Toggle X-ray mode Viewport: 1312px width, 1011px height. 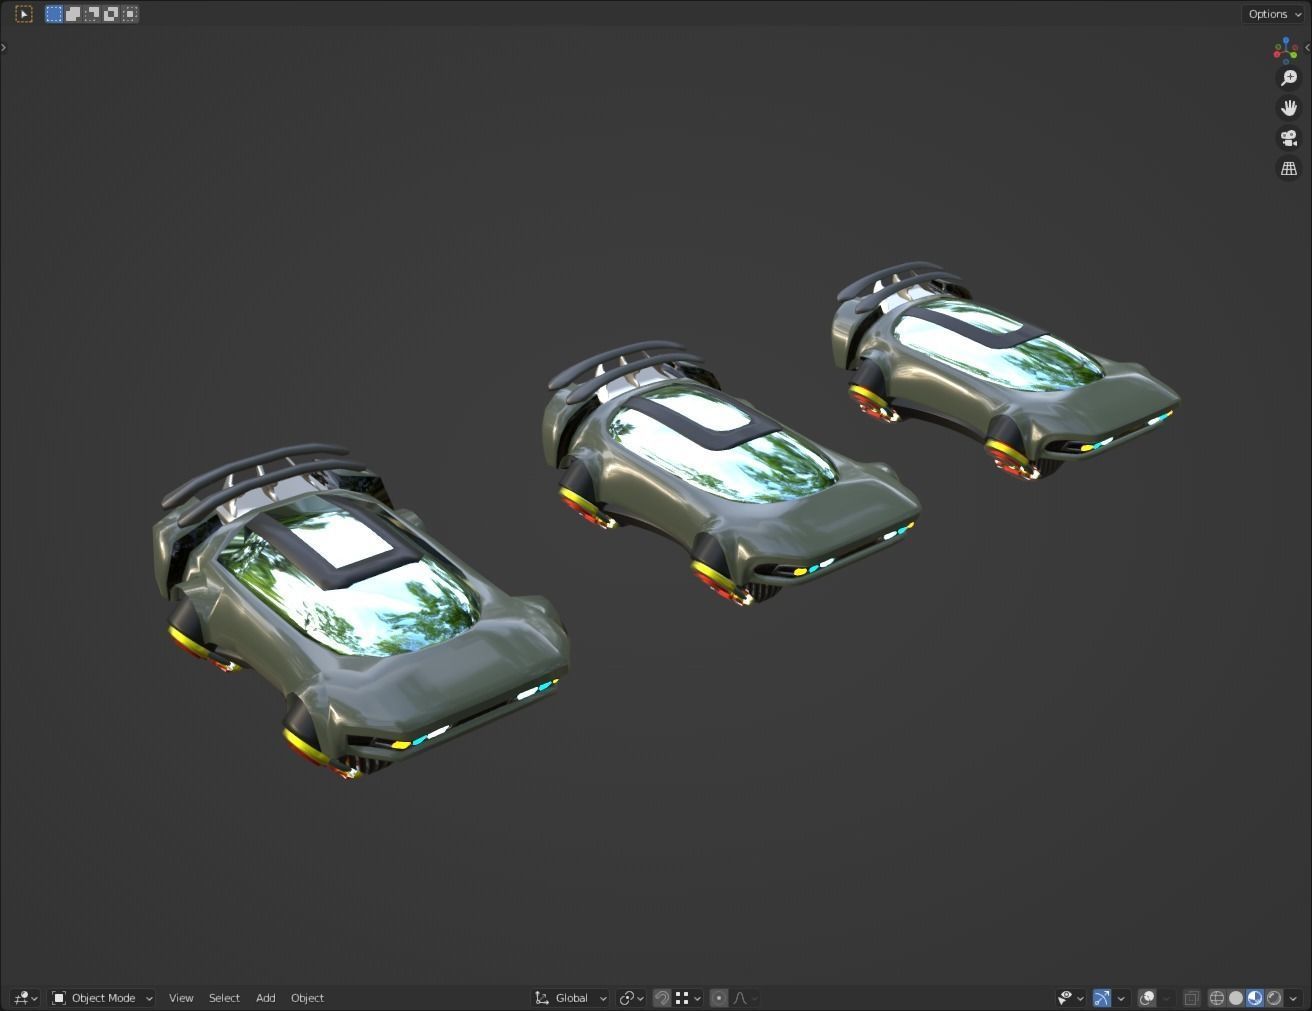coord(1191,998)
